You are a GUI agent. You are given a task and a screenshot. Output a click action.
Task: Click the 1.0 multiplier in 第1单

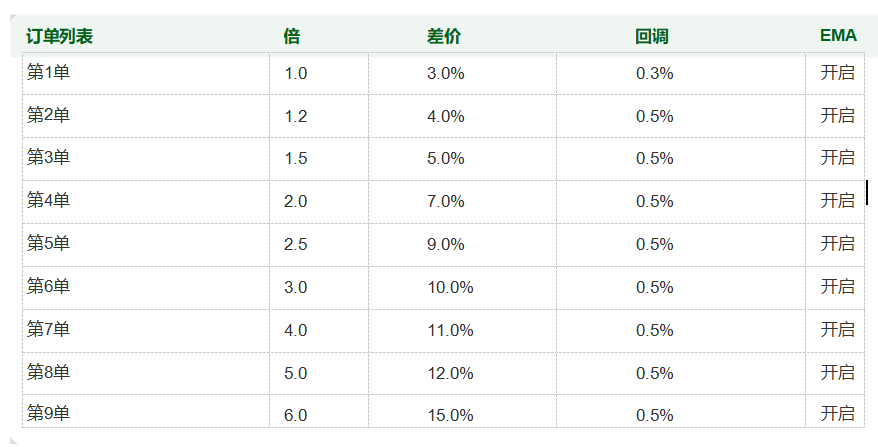click(x=296, y=73)
